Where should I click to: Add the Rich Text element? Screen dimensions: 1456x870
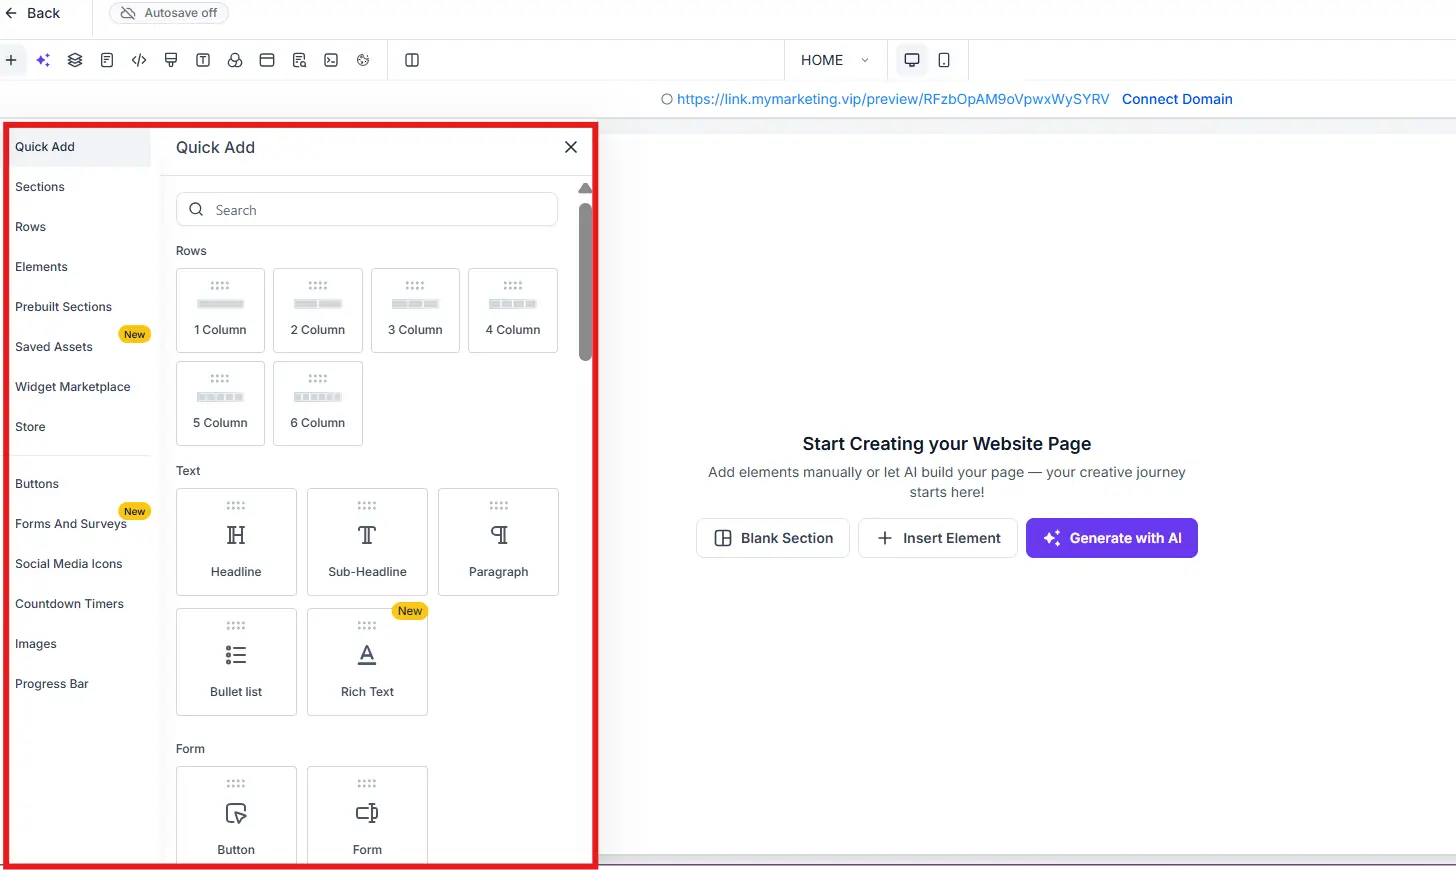[x=367, y=662]
